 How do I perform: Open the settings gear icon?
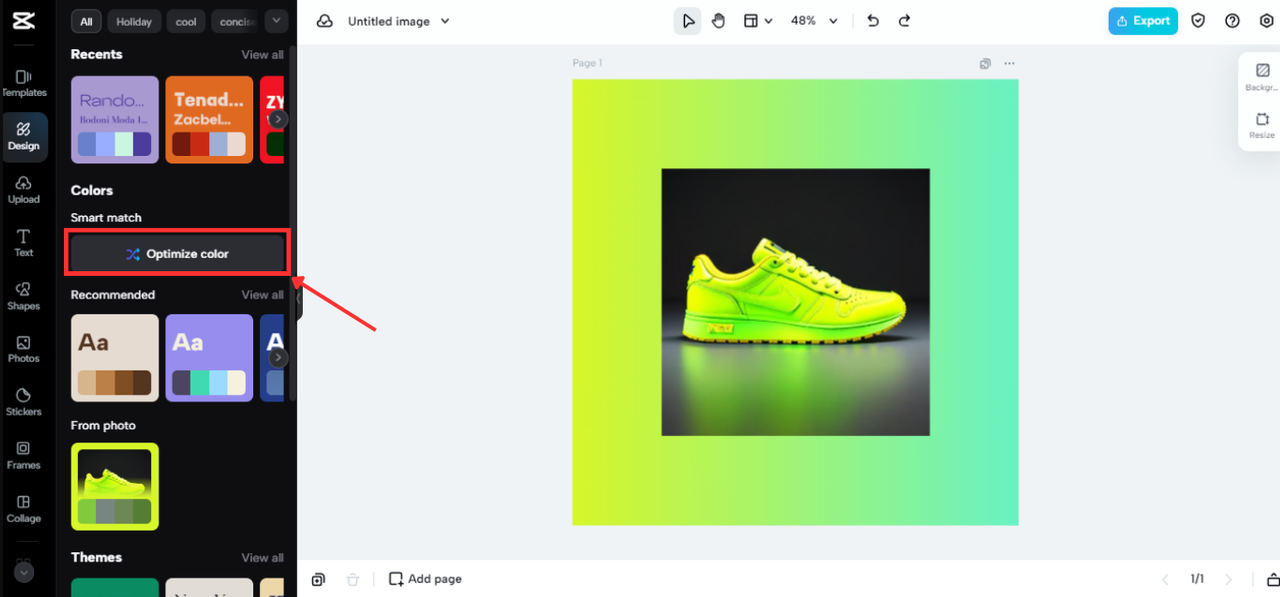coord(1266,21)
